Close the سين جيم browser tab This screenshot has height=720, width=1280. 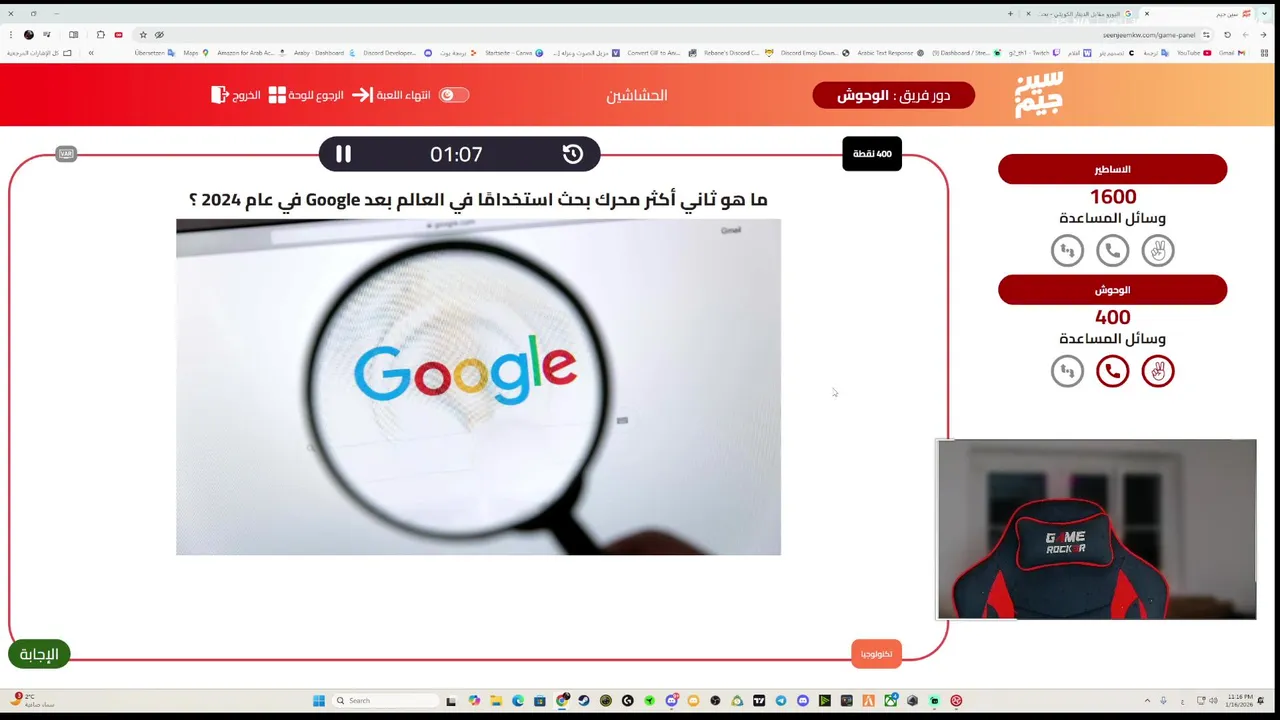coord(1147,13)
